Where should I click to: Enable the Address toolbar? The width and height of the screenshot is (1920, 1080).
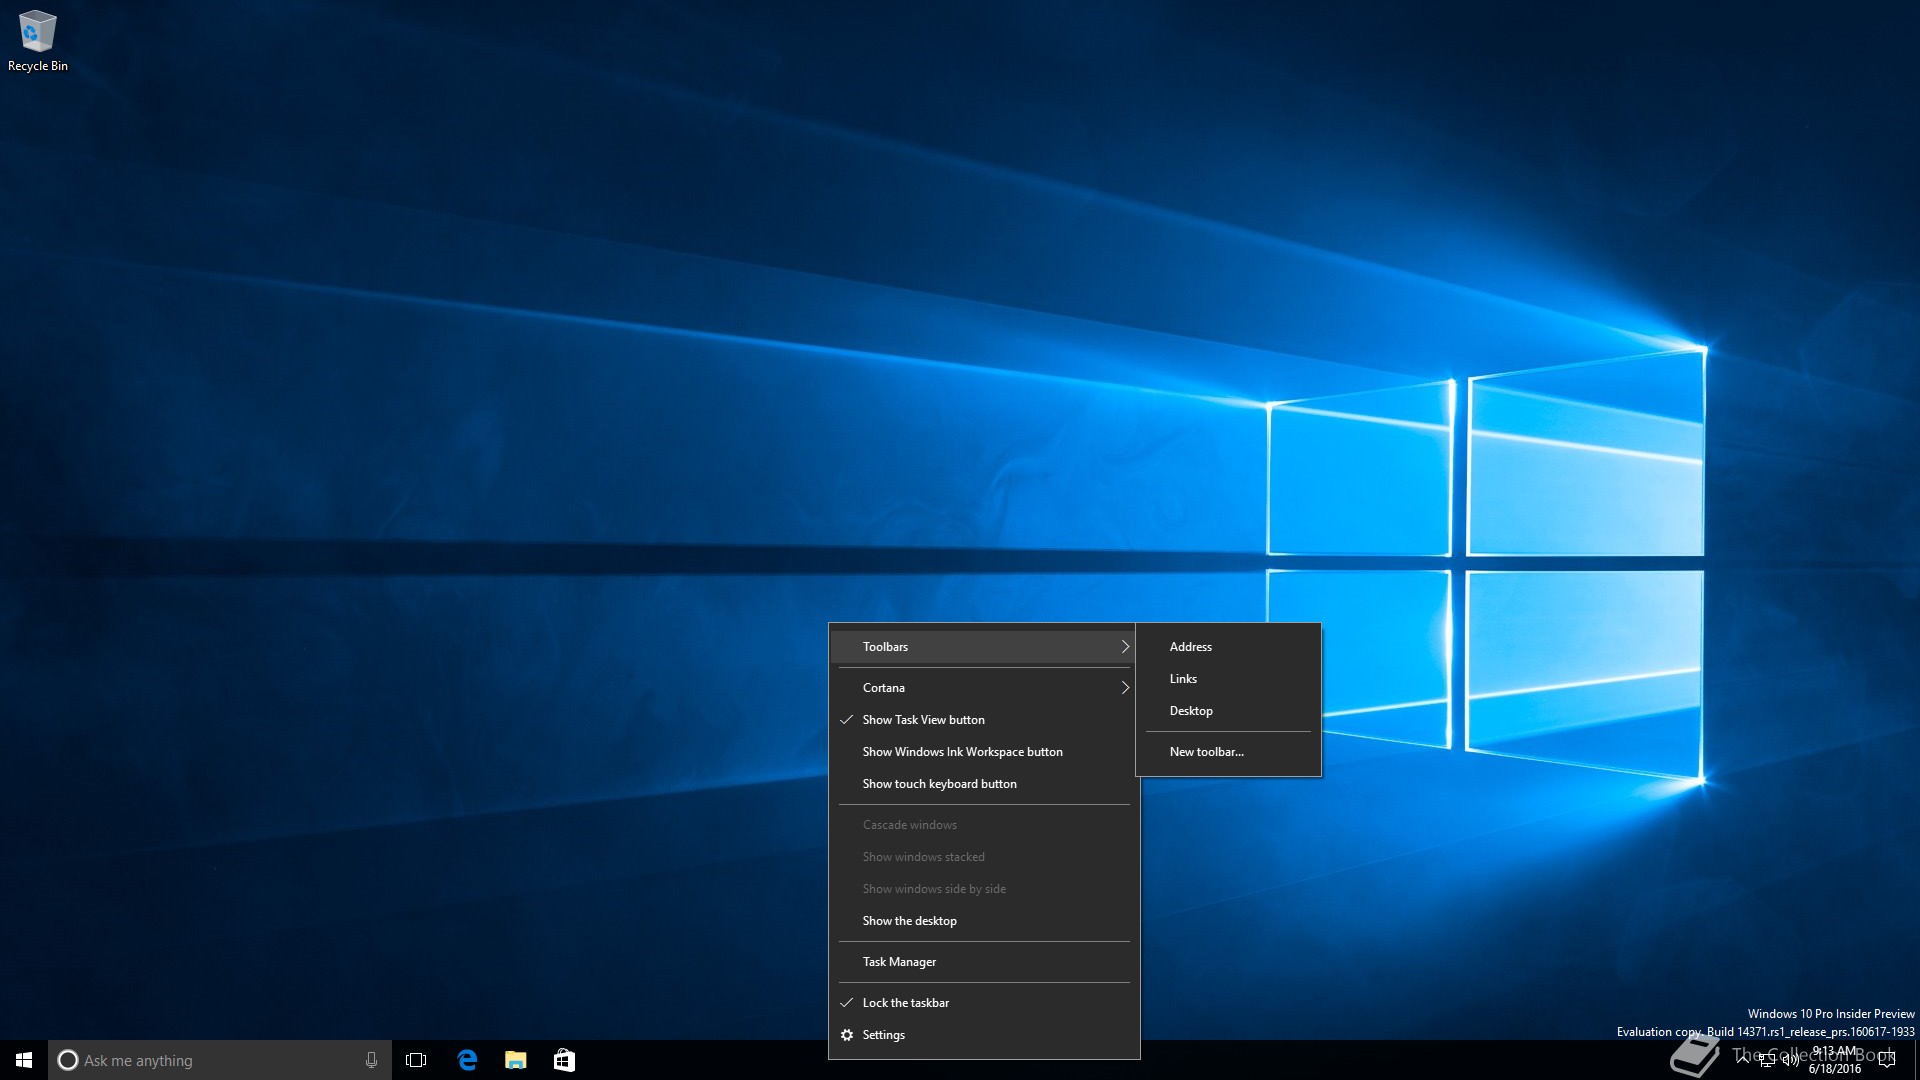pyautogui.click(x=1228, y=647)
